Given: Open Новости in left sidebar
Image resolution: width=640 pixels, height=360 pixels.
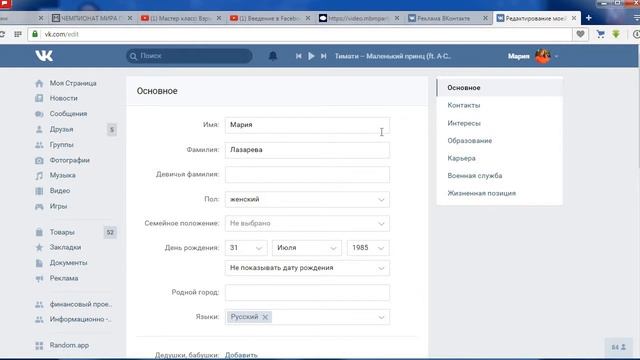Looking at the screenshot, I should pos(64,98).
